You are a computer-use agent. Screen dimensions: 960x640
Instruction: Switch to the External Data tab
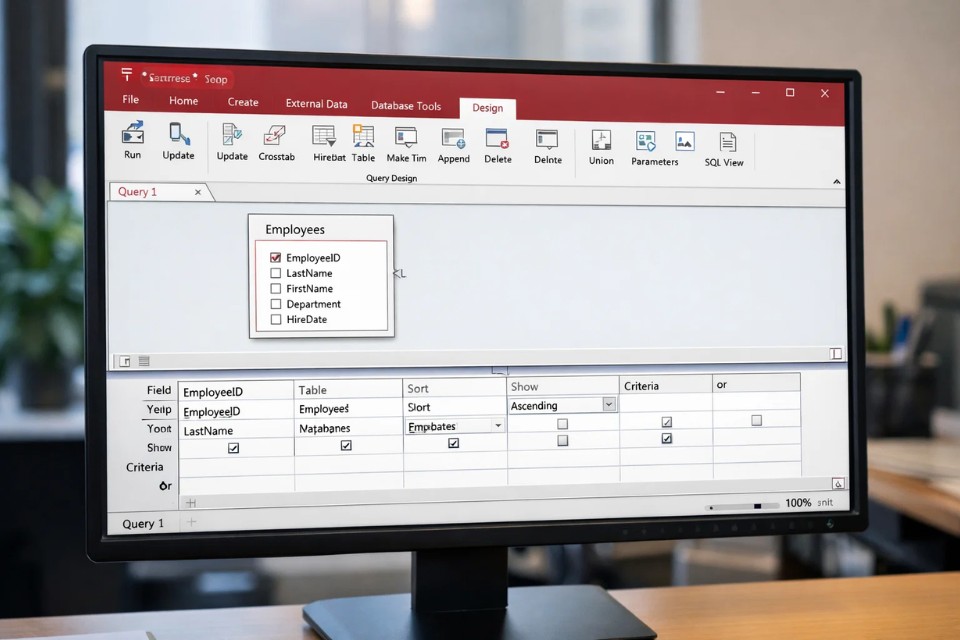316,103
